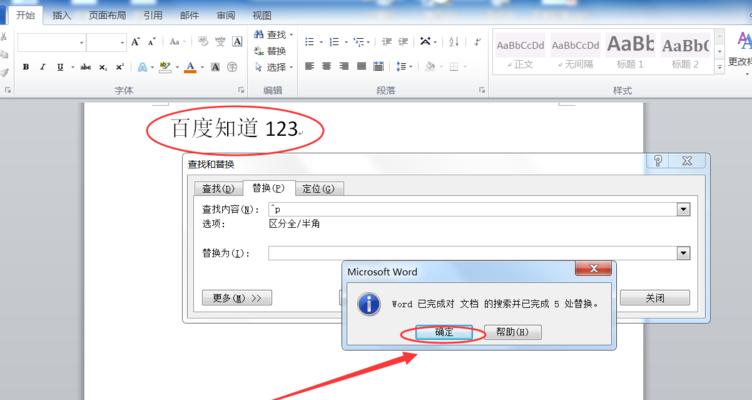
Task: Toggle Subscript formatting
Action: coord(103,67)
